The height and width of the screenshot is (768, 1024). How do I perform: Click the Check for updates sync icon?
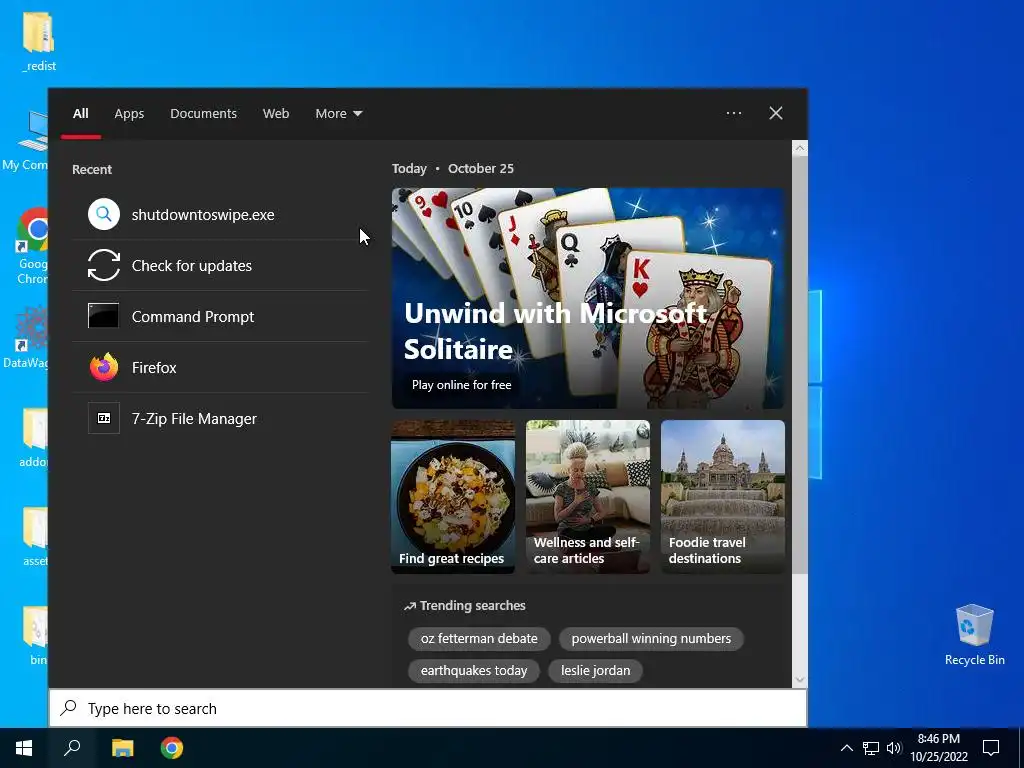pos(104,265)
